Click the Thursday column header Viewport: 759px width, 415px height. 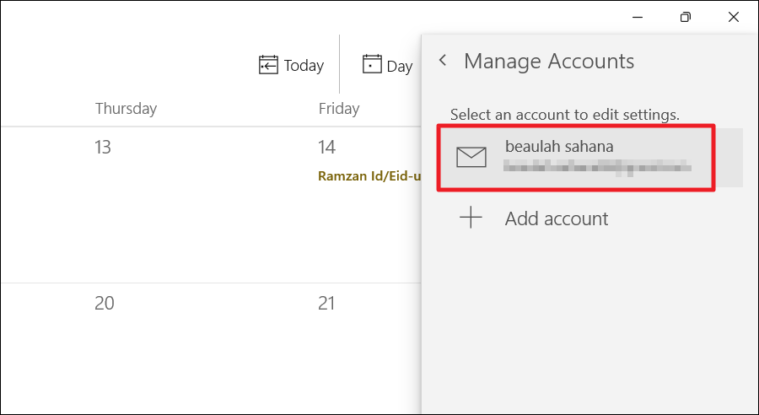click(126, 108)
